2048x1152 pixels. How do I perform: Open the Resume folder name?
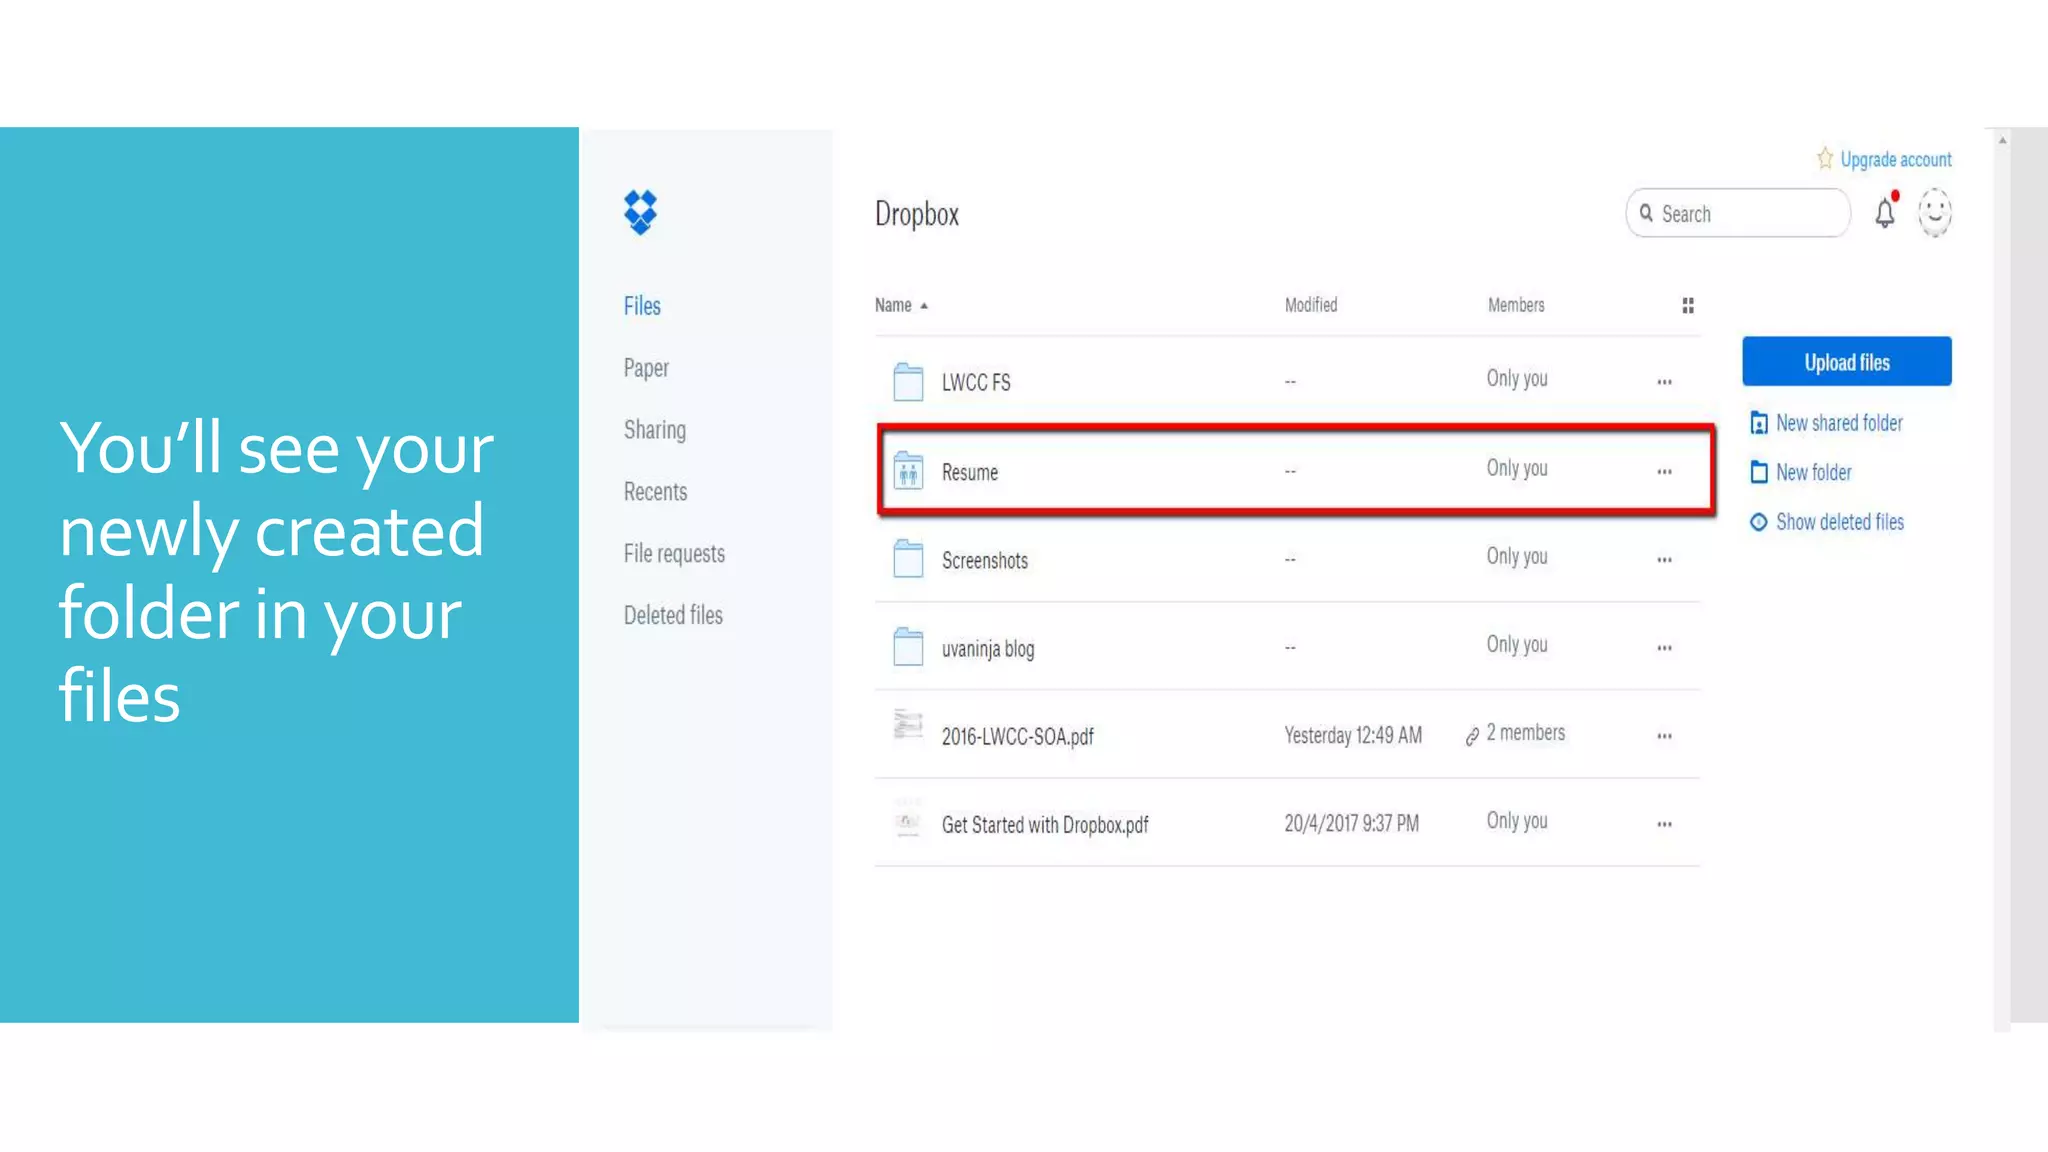(x=969, y=472)
